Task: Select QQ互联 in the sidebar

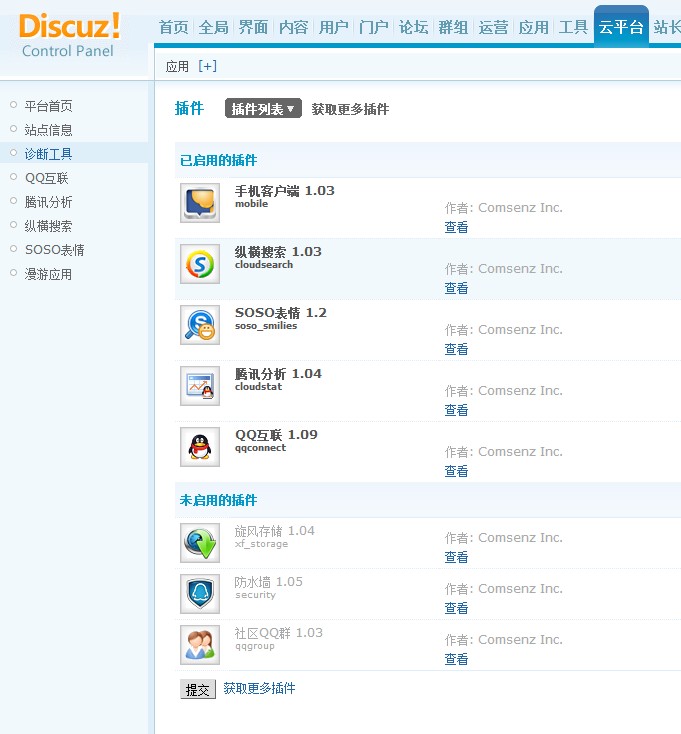Action: (47, 178)
